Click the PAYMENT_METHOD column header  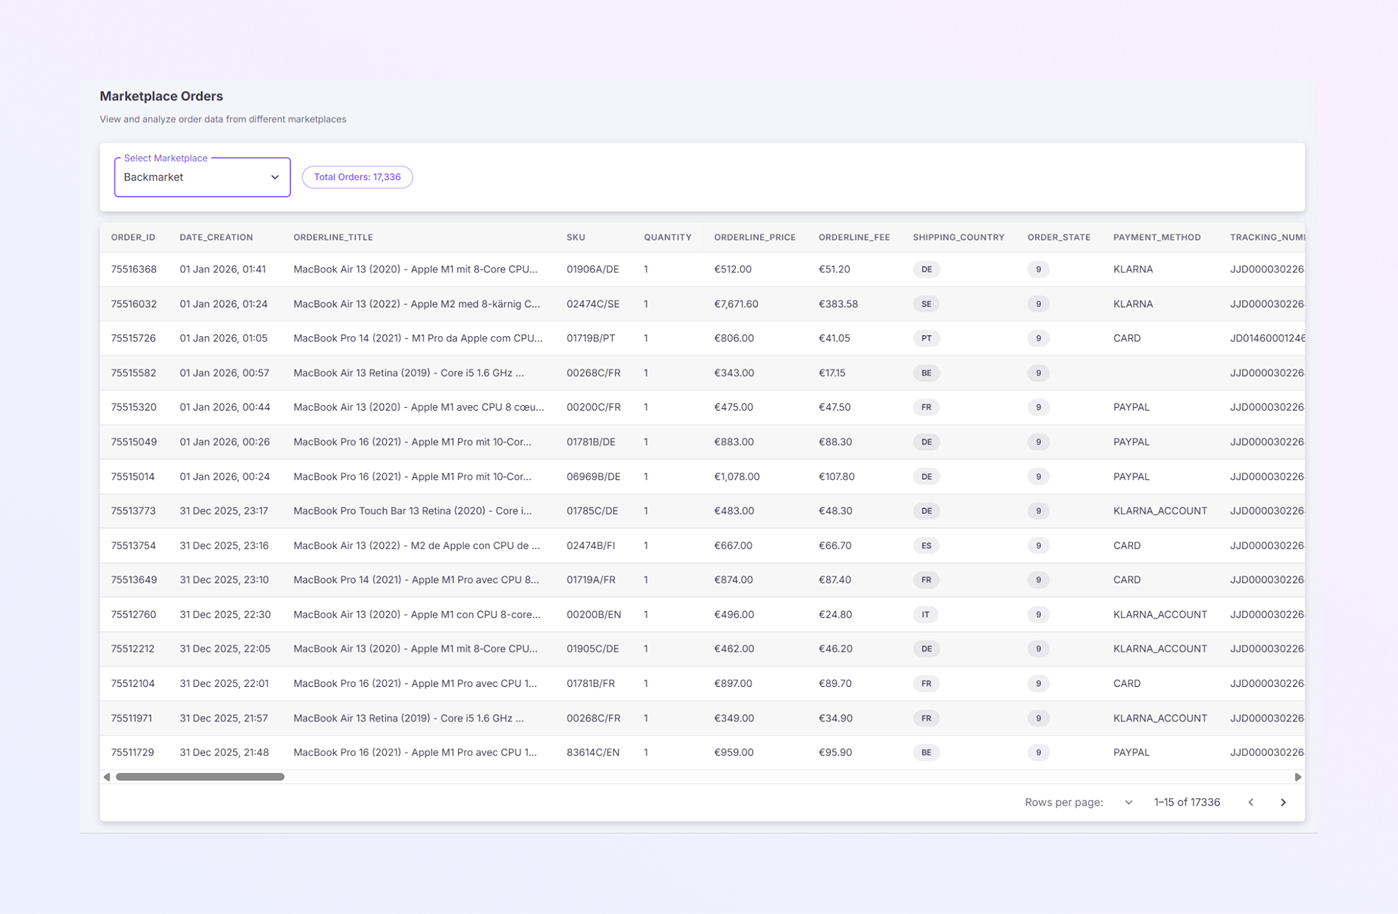tap(1157, 238)
